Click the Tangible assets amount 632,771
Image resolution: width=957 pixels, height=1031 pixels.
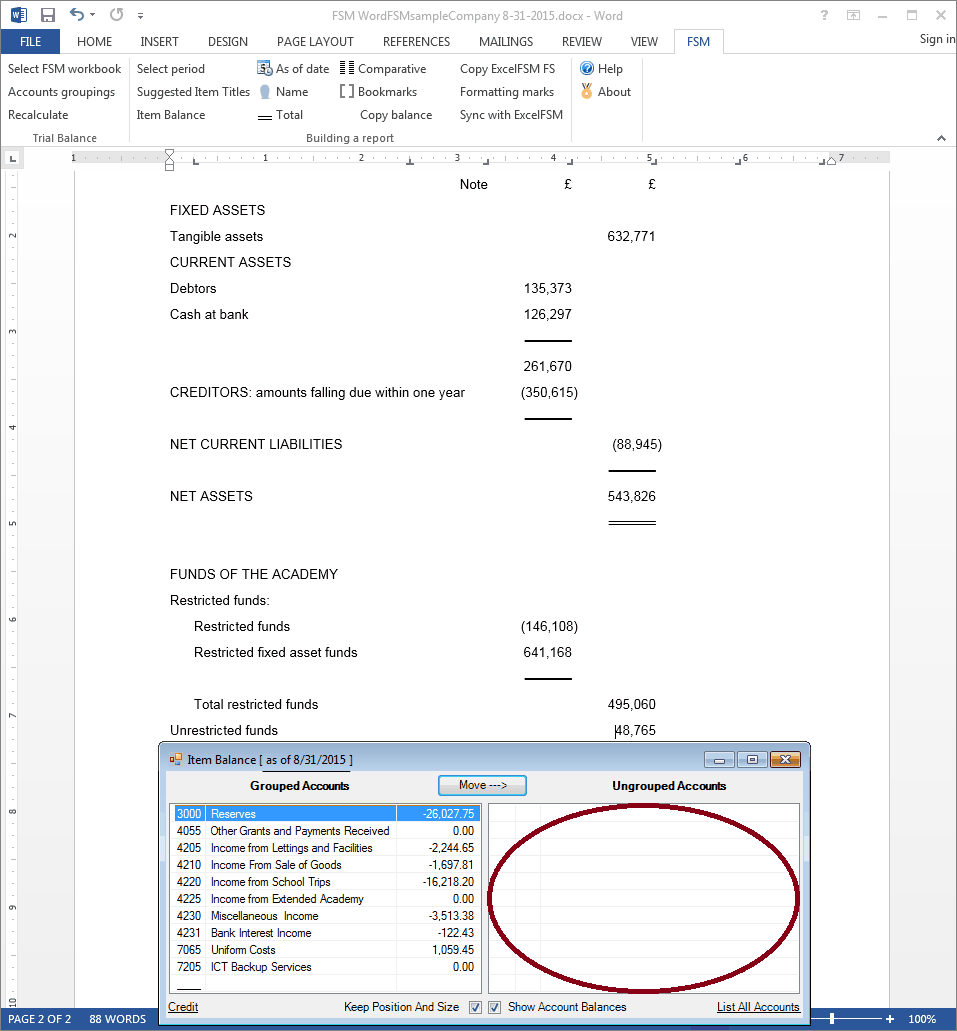point(631,236)
